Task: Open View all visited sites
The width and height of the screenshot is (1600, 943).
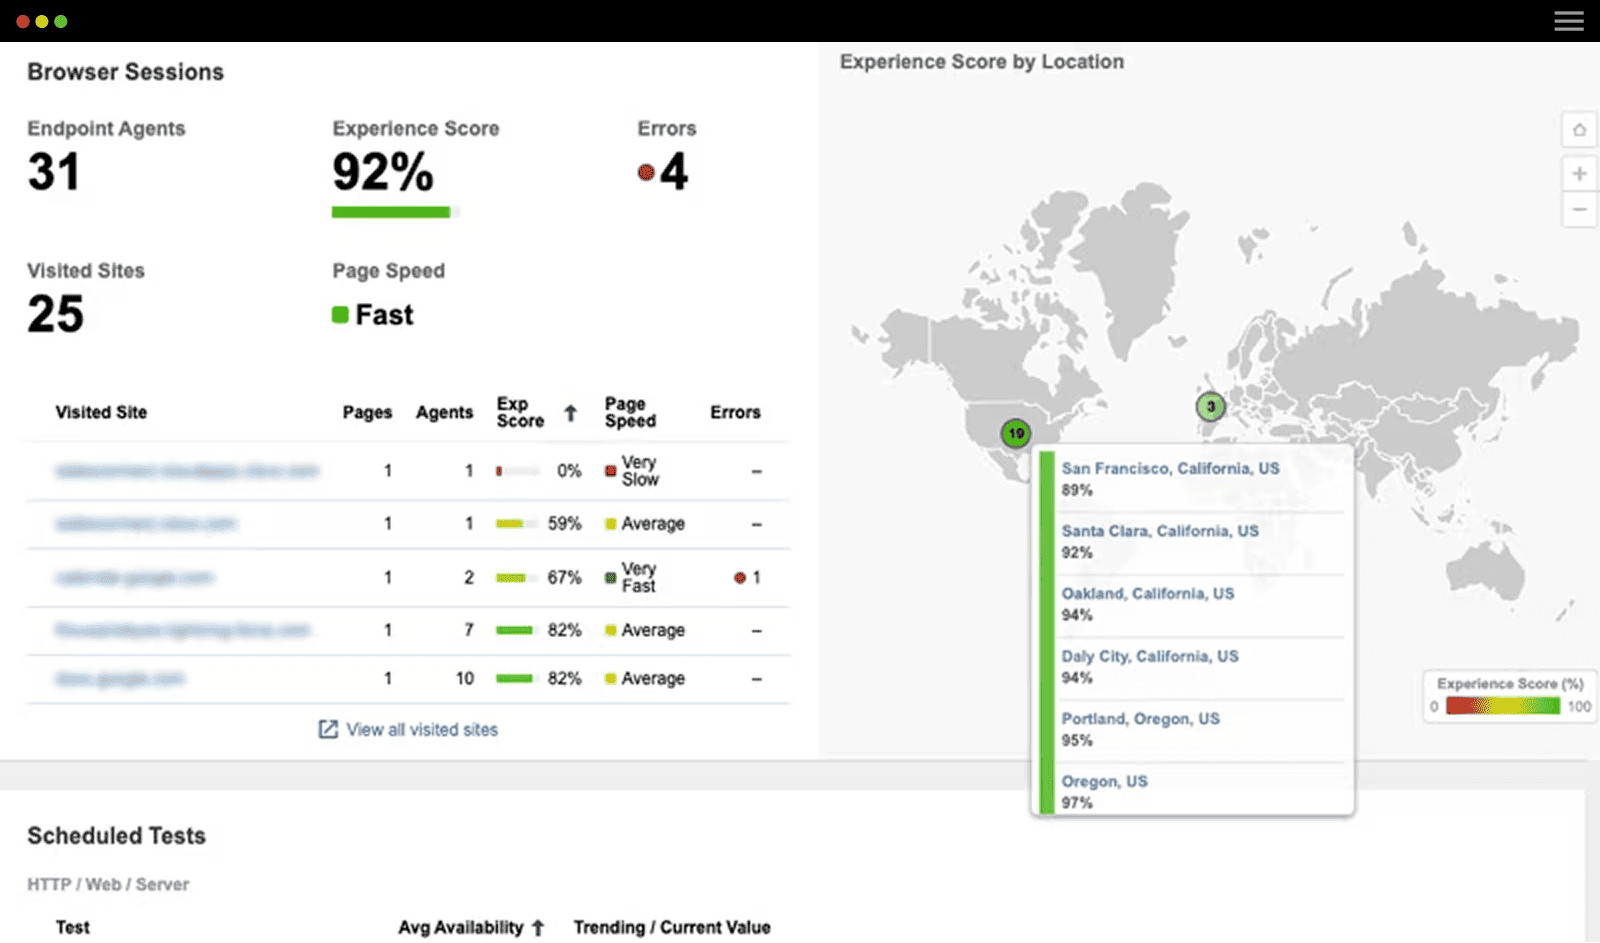Action: [x=420, y=729]
